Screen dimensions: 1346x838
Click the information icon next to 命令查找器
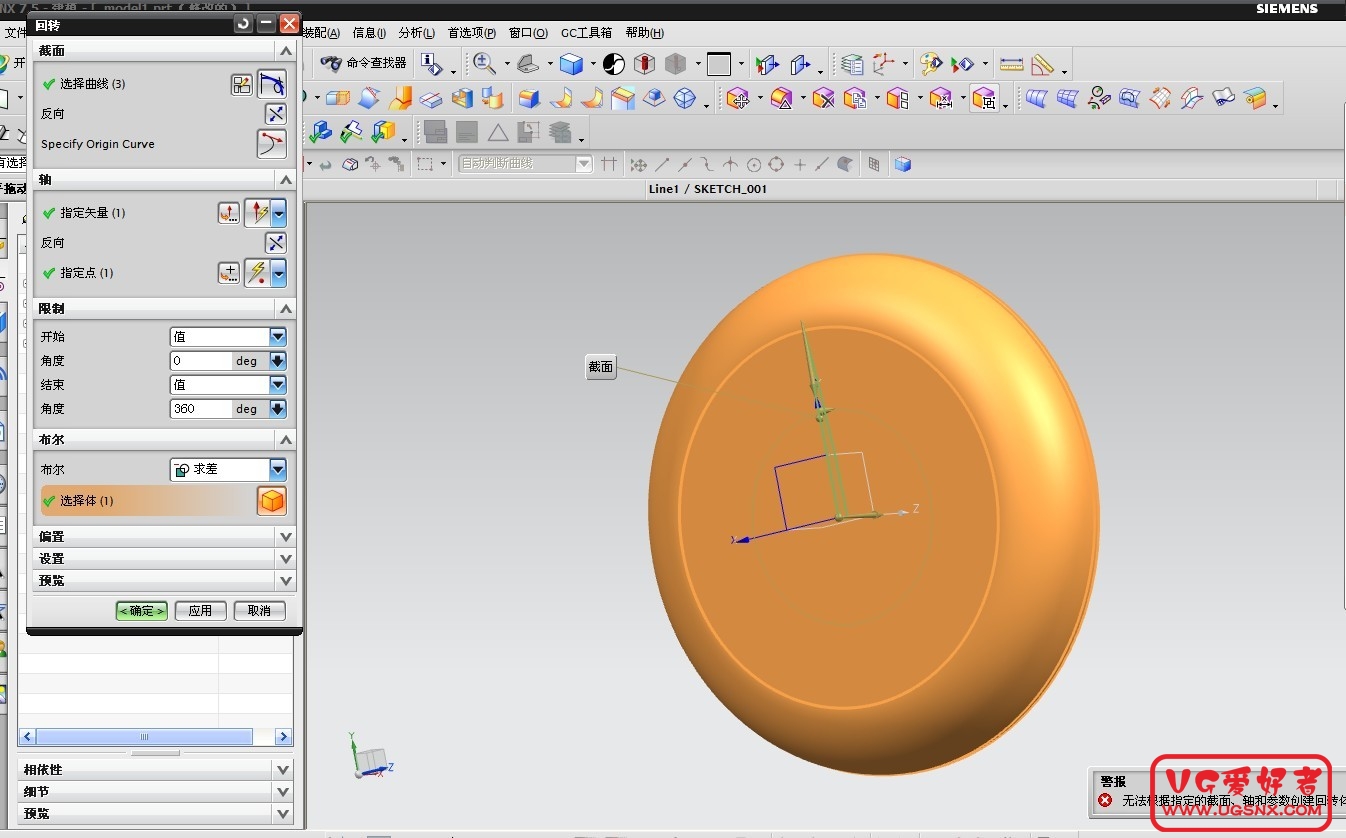[431, 64]
